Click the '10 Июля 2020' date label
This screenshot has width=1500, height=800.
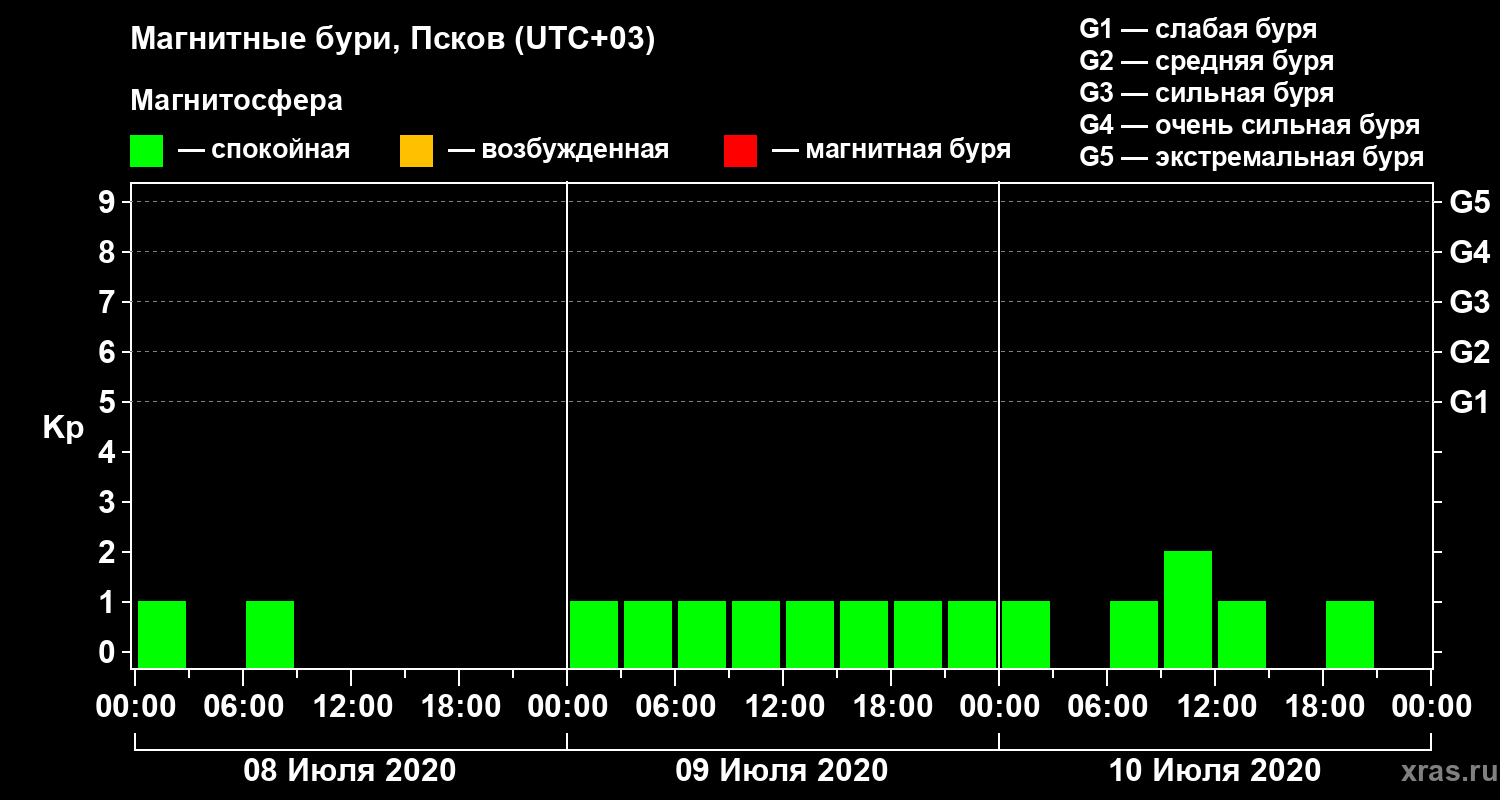1214,771
